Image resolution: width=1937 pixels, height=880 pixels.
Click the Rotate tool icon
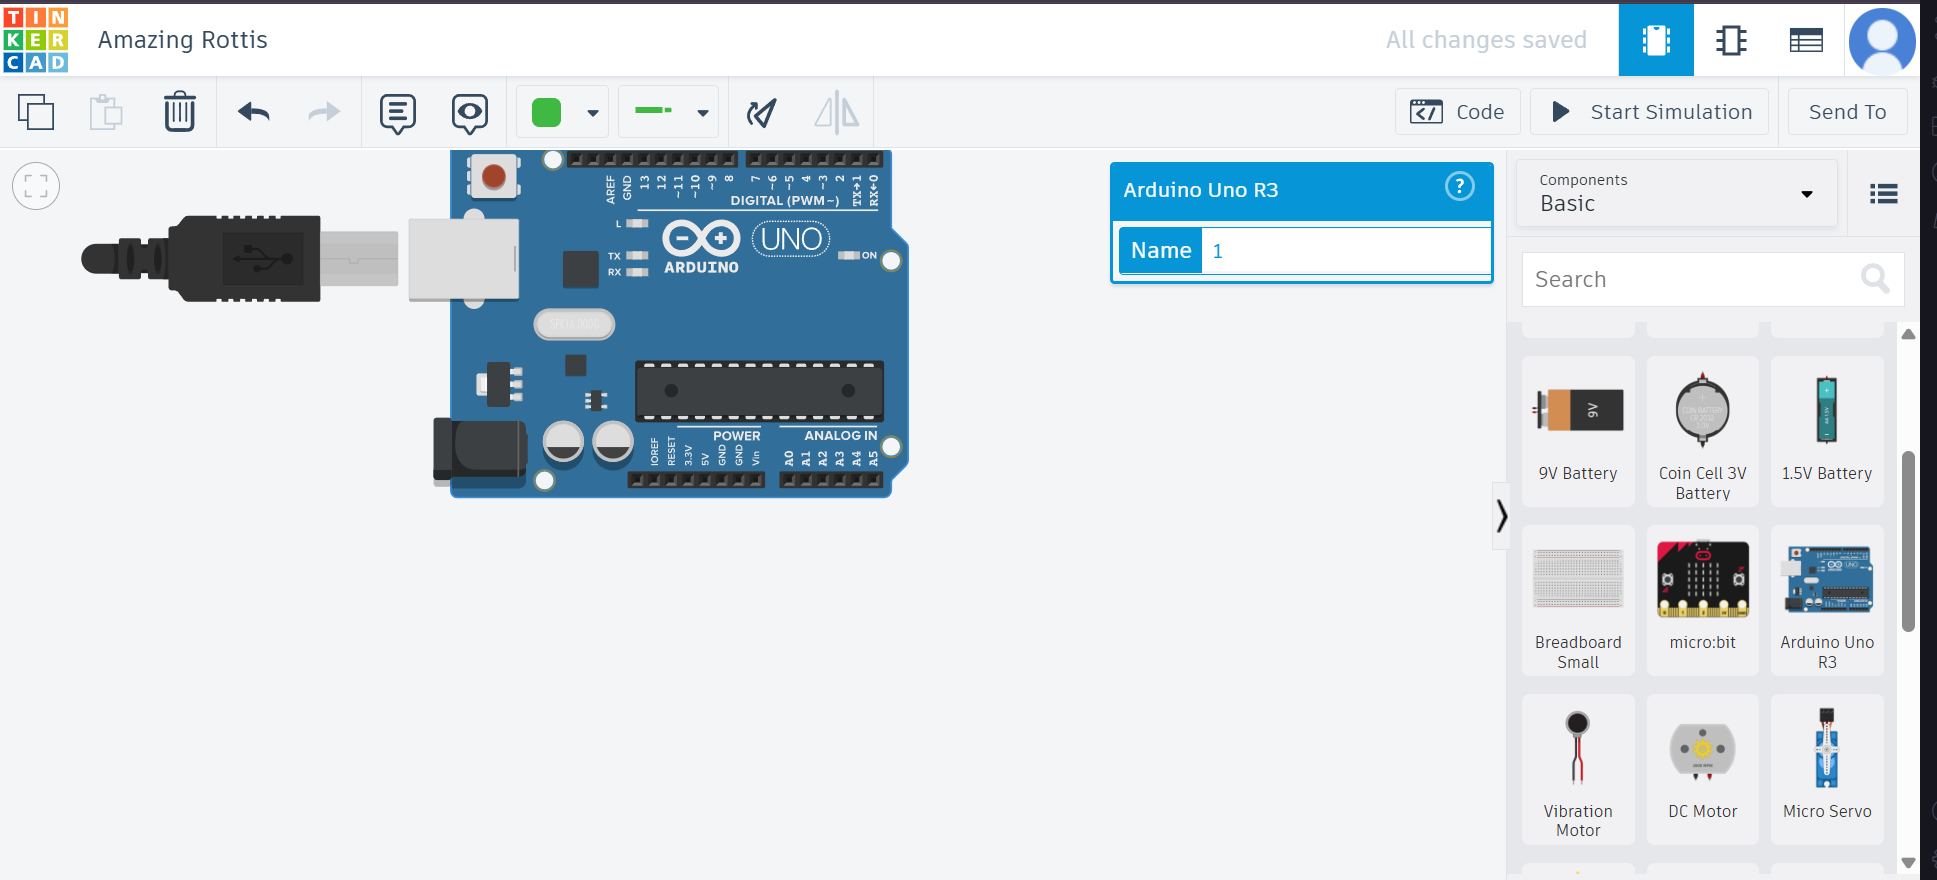click(x=762, y=113)
